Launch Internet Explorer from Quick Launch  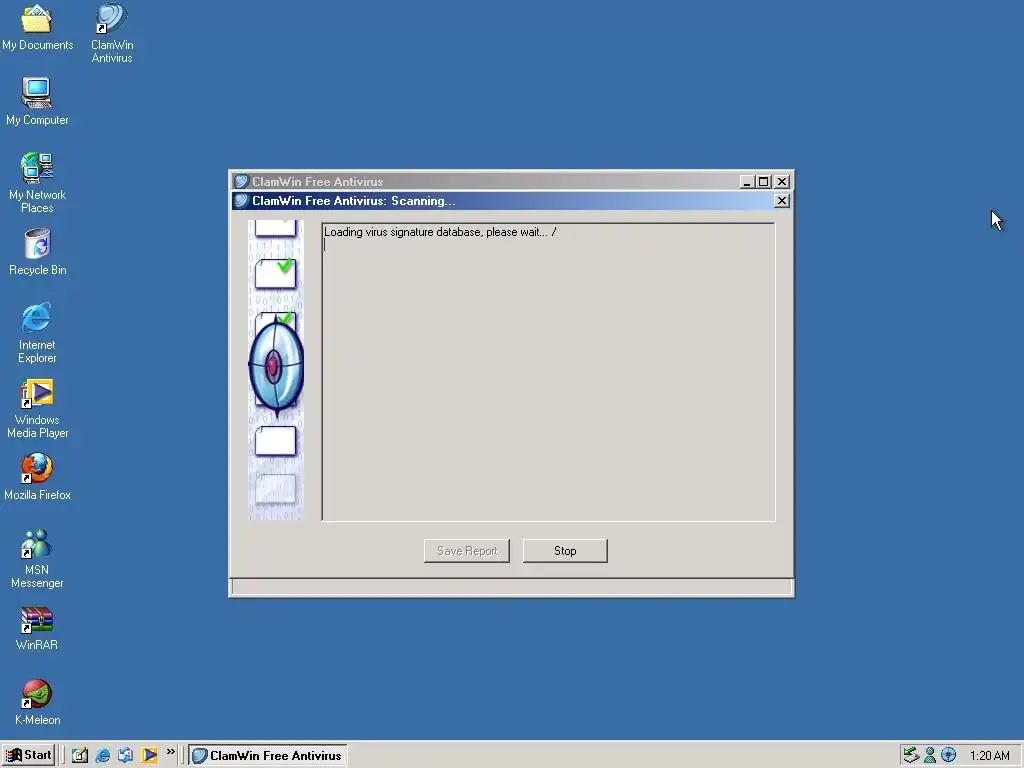pyautogui.click(x=103, y=755)
